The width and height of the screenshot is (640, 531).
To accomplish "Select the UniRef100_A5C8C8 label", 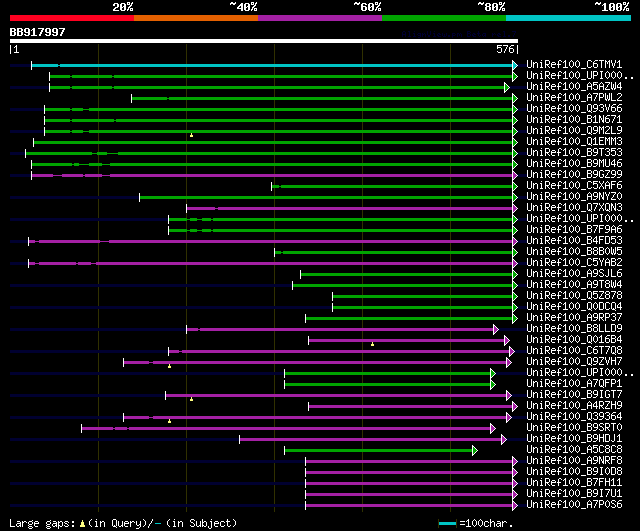I will coord(574,450).
